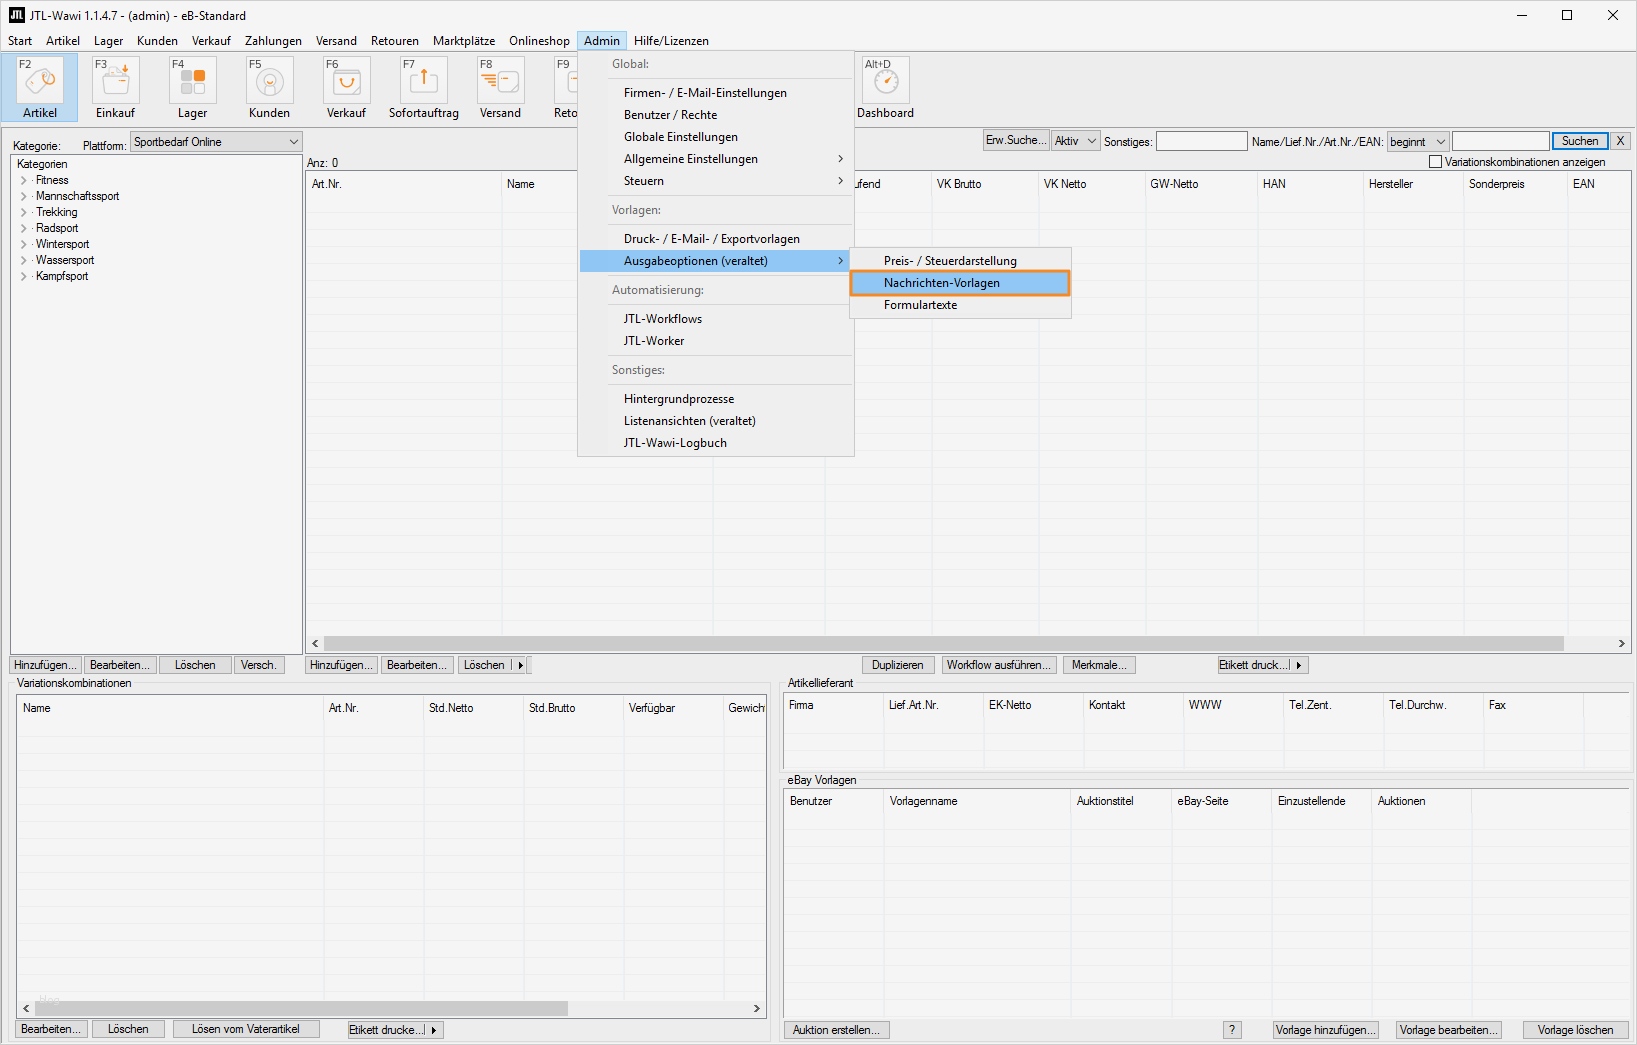
Task: Click the Versch. category button
Action: (x=258, y=665)
